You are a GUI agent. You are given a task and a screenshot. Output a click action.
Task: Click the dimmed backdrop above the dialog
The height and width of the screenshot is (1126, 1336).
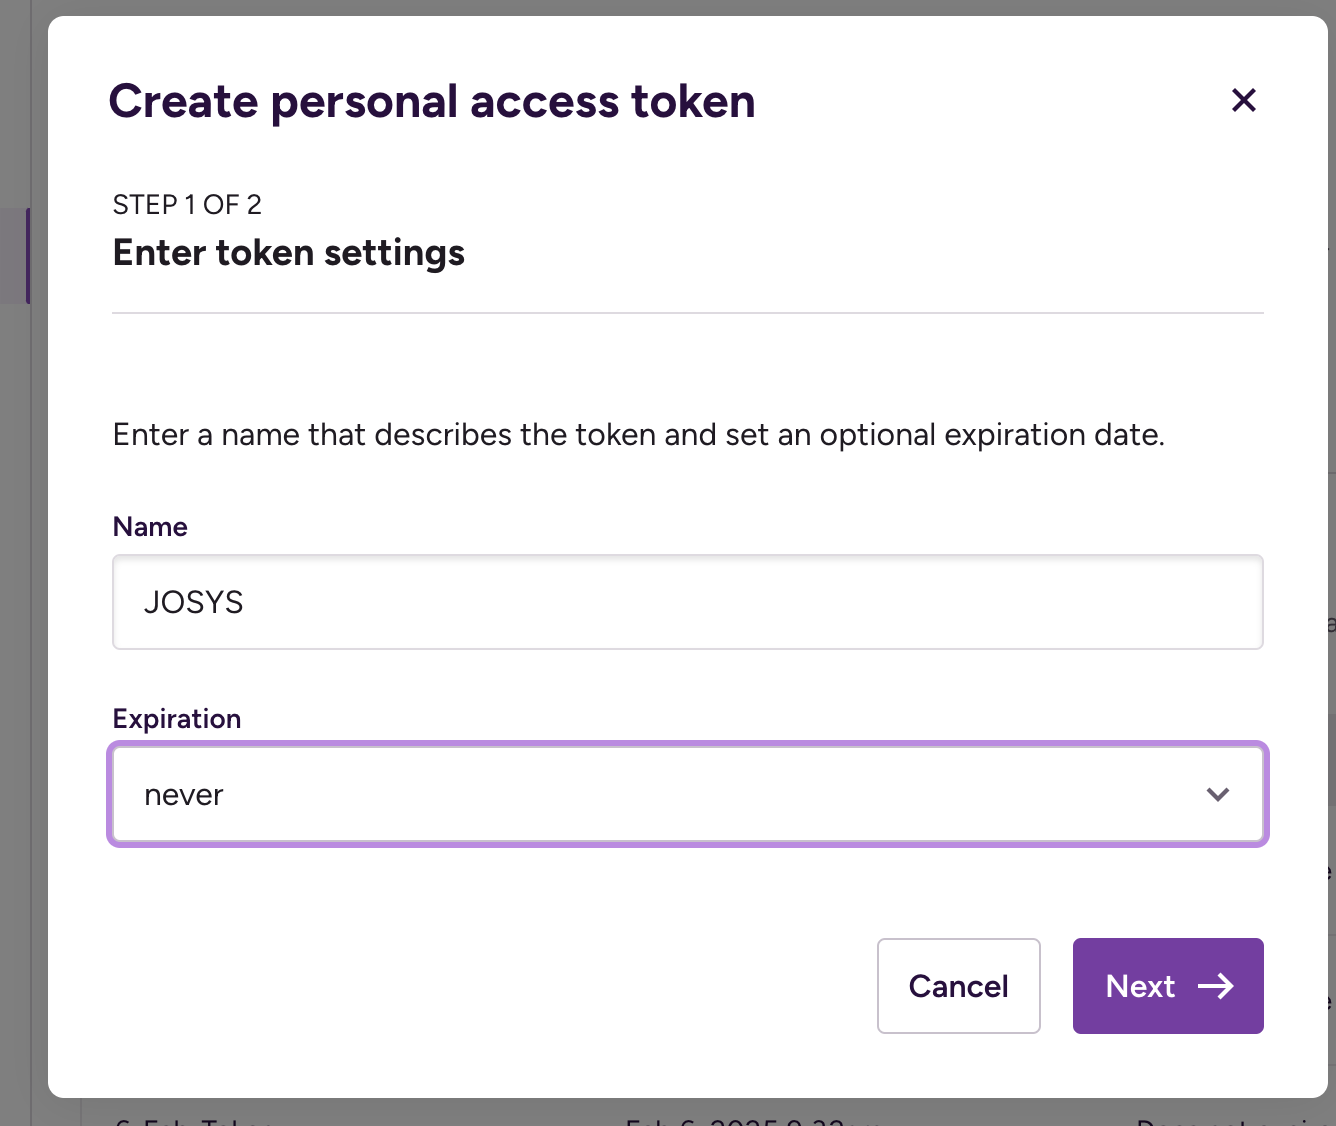[x=668, y=6]
